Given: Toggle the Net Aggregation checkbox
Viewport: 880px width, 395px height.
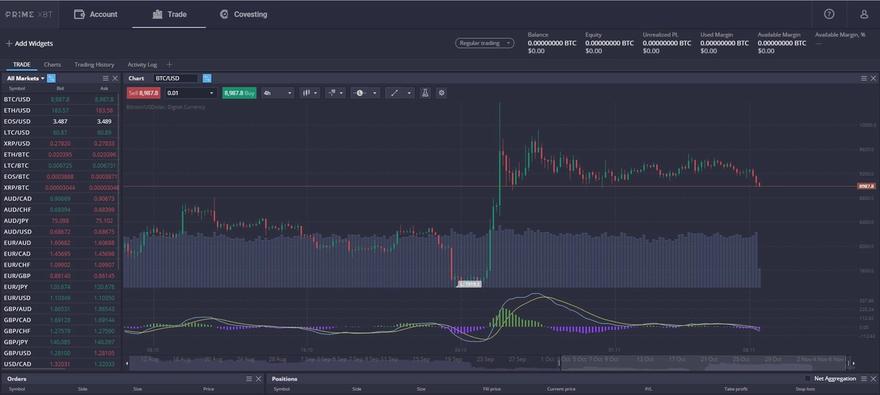Looking at the screenshot, I should coord(808,379).
